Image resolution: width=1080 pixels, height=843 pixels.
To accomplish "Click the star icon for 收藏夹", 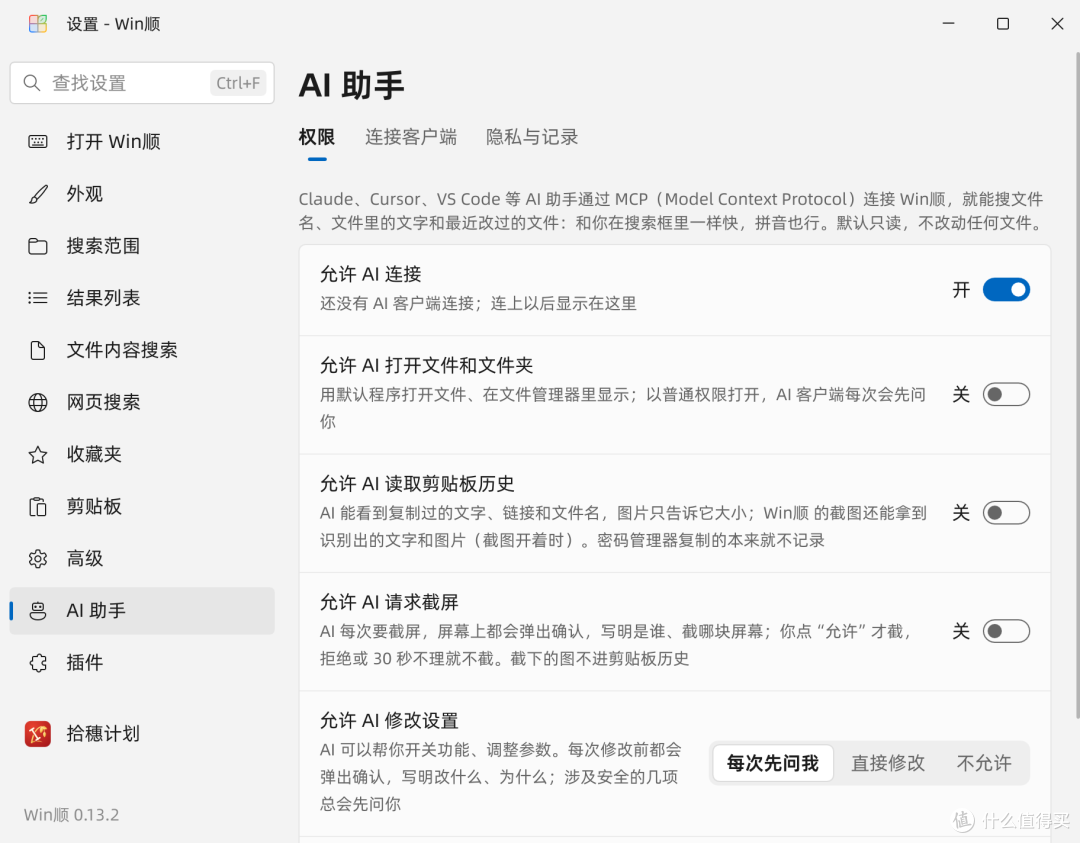I will pyautogui.click(x=38, y=455).
